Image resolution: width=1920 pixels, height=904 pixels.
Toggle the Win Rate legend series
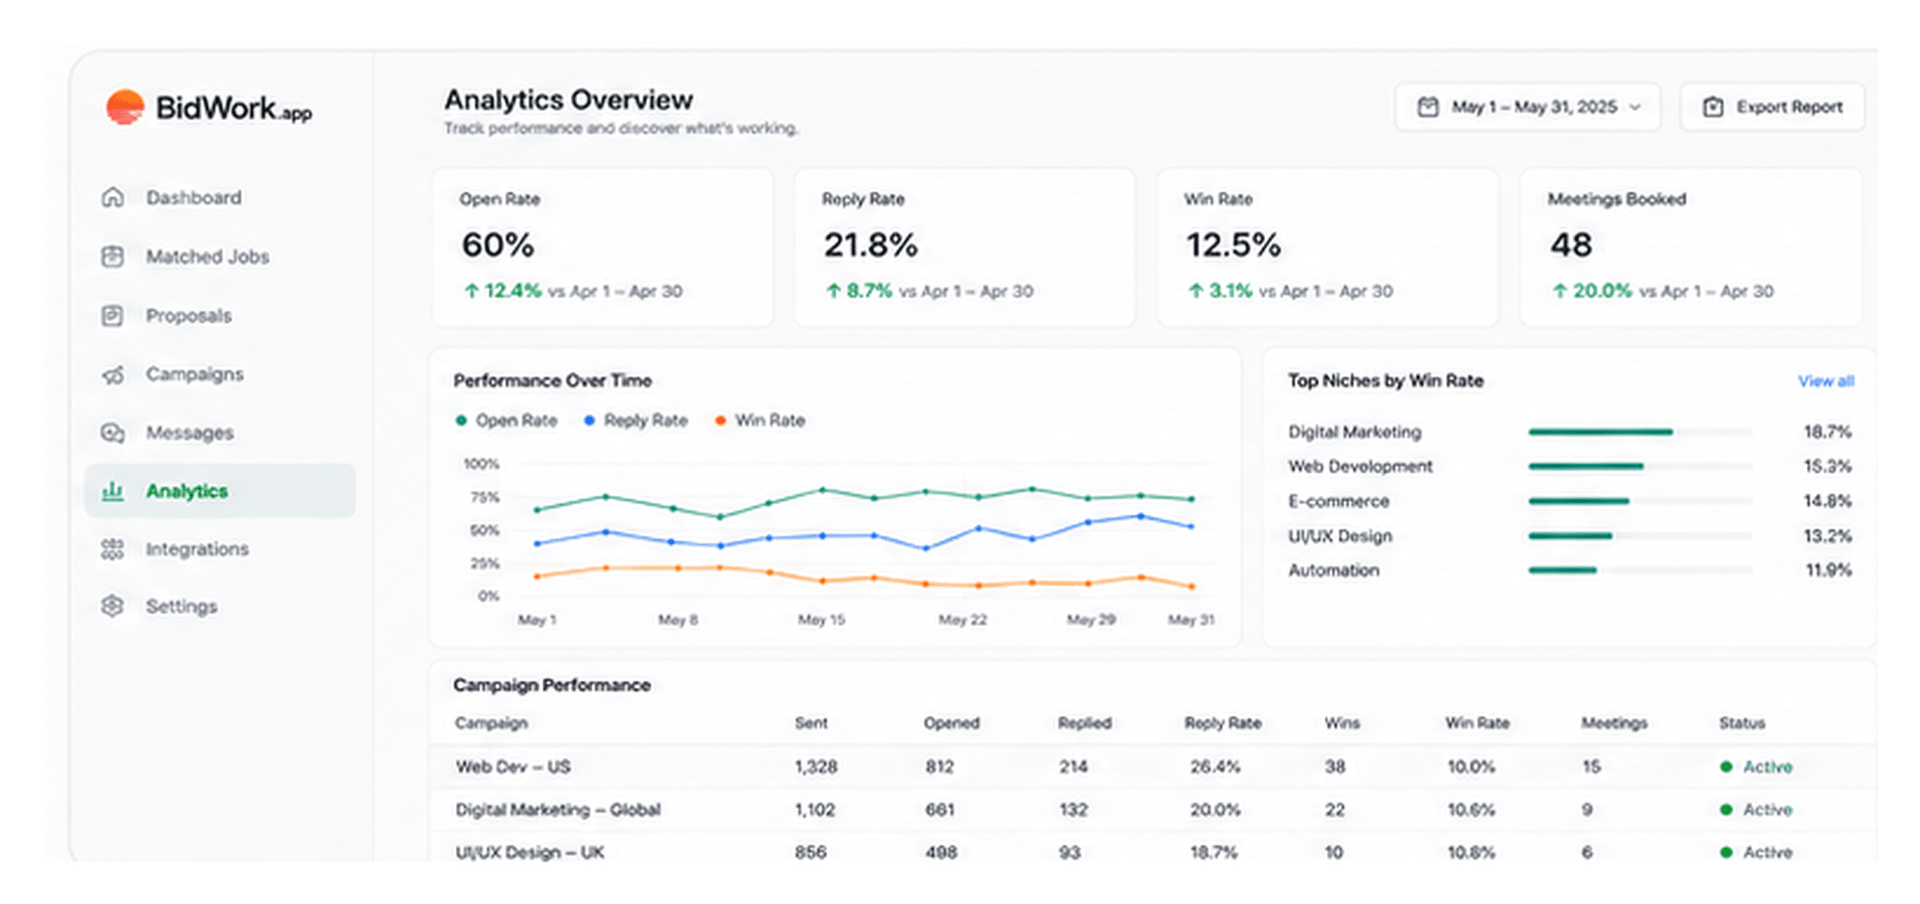point(760,420)
